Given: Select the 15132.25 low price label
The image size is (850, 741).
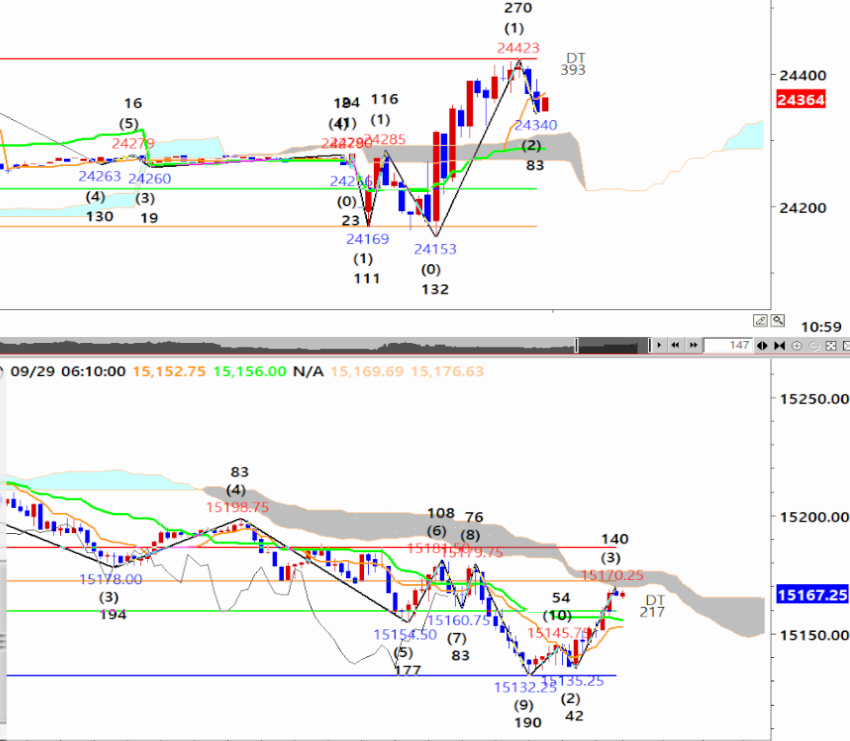Looking at the screenshot, I should 524,687.
